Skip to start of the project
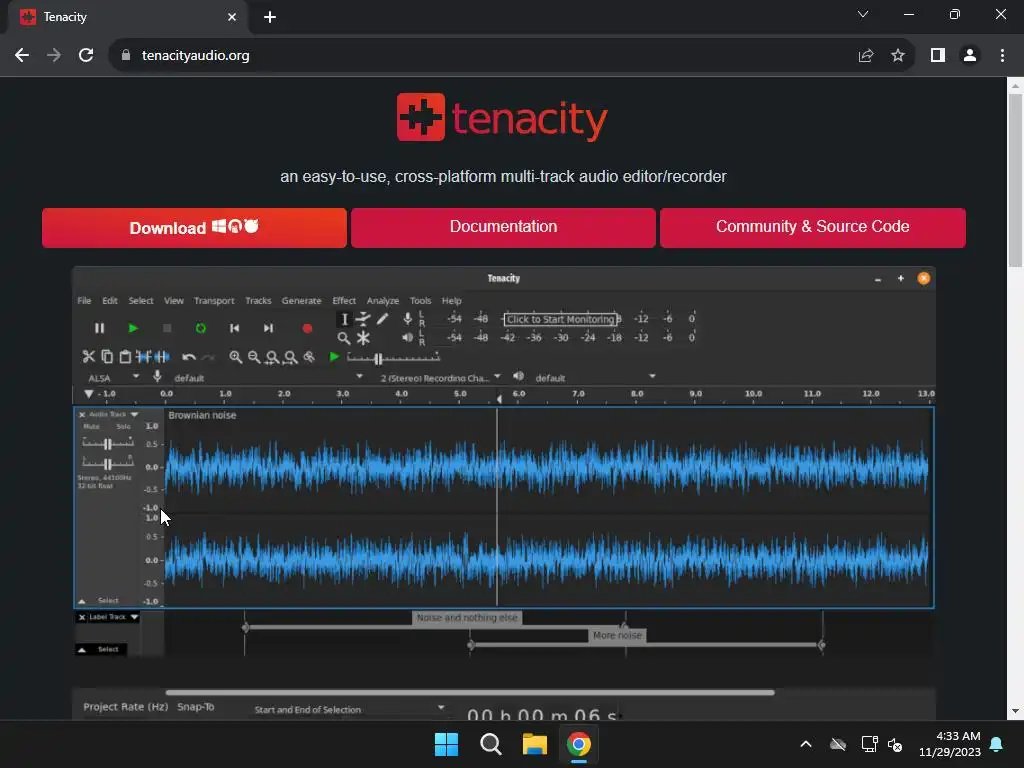The height and width of the screenshot is (768, 1024). (x=234, y=328)
